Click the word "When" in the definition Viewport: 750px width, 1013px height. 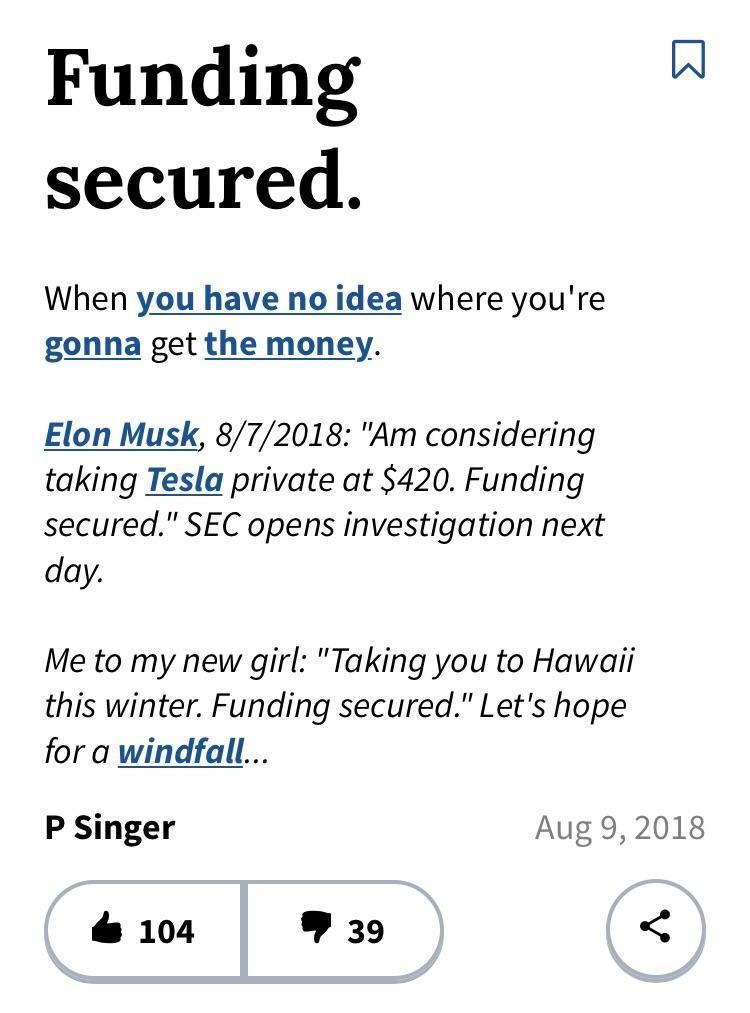86,298
